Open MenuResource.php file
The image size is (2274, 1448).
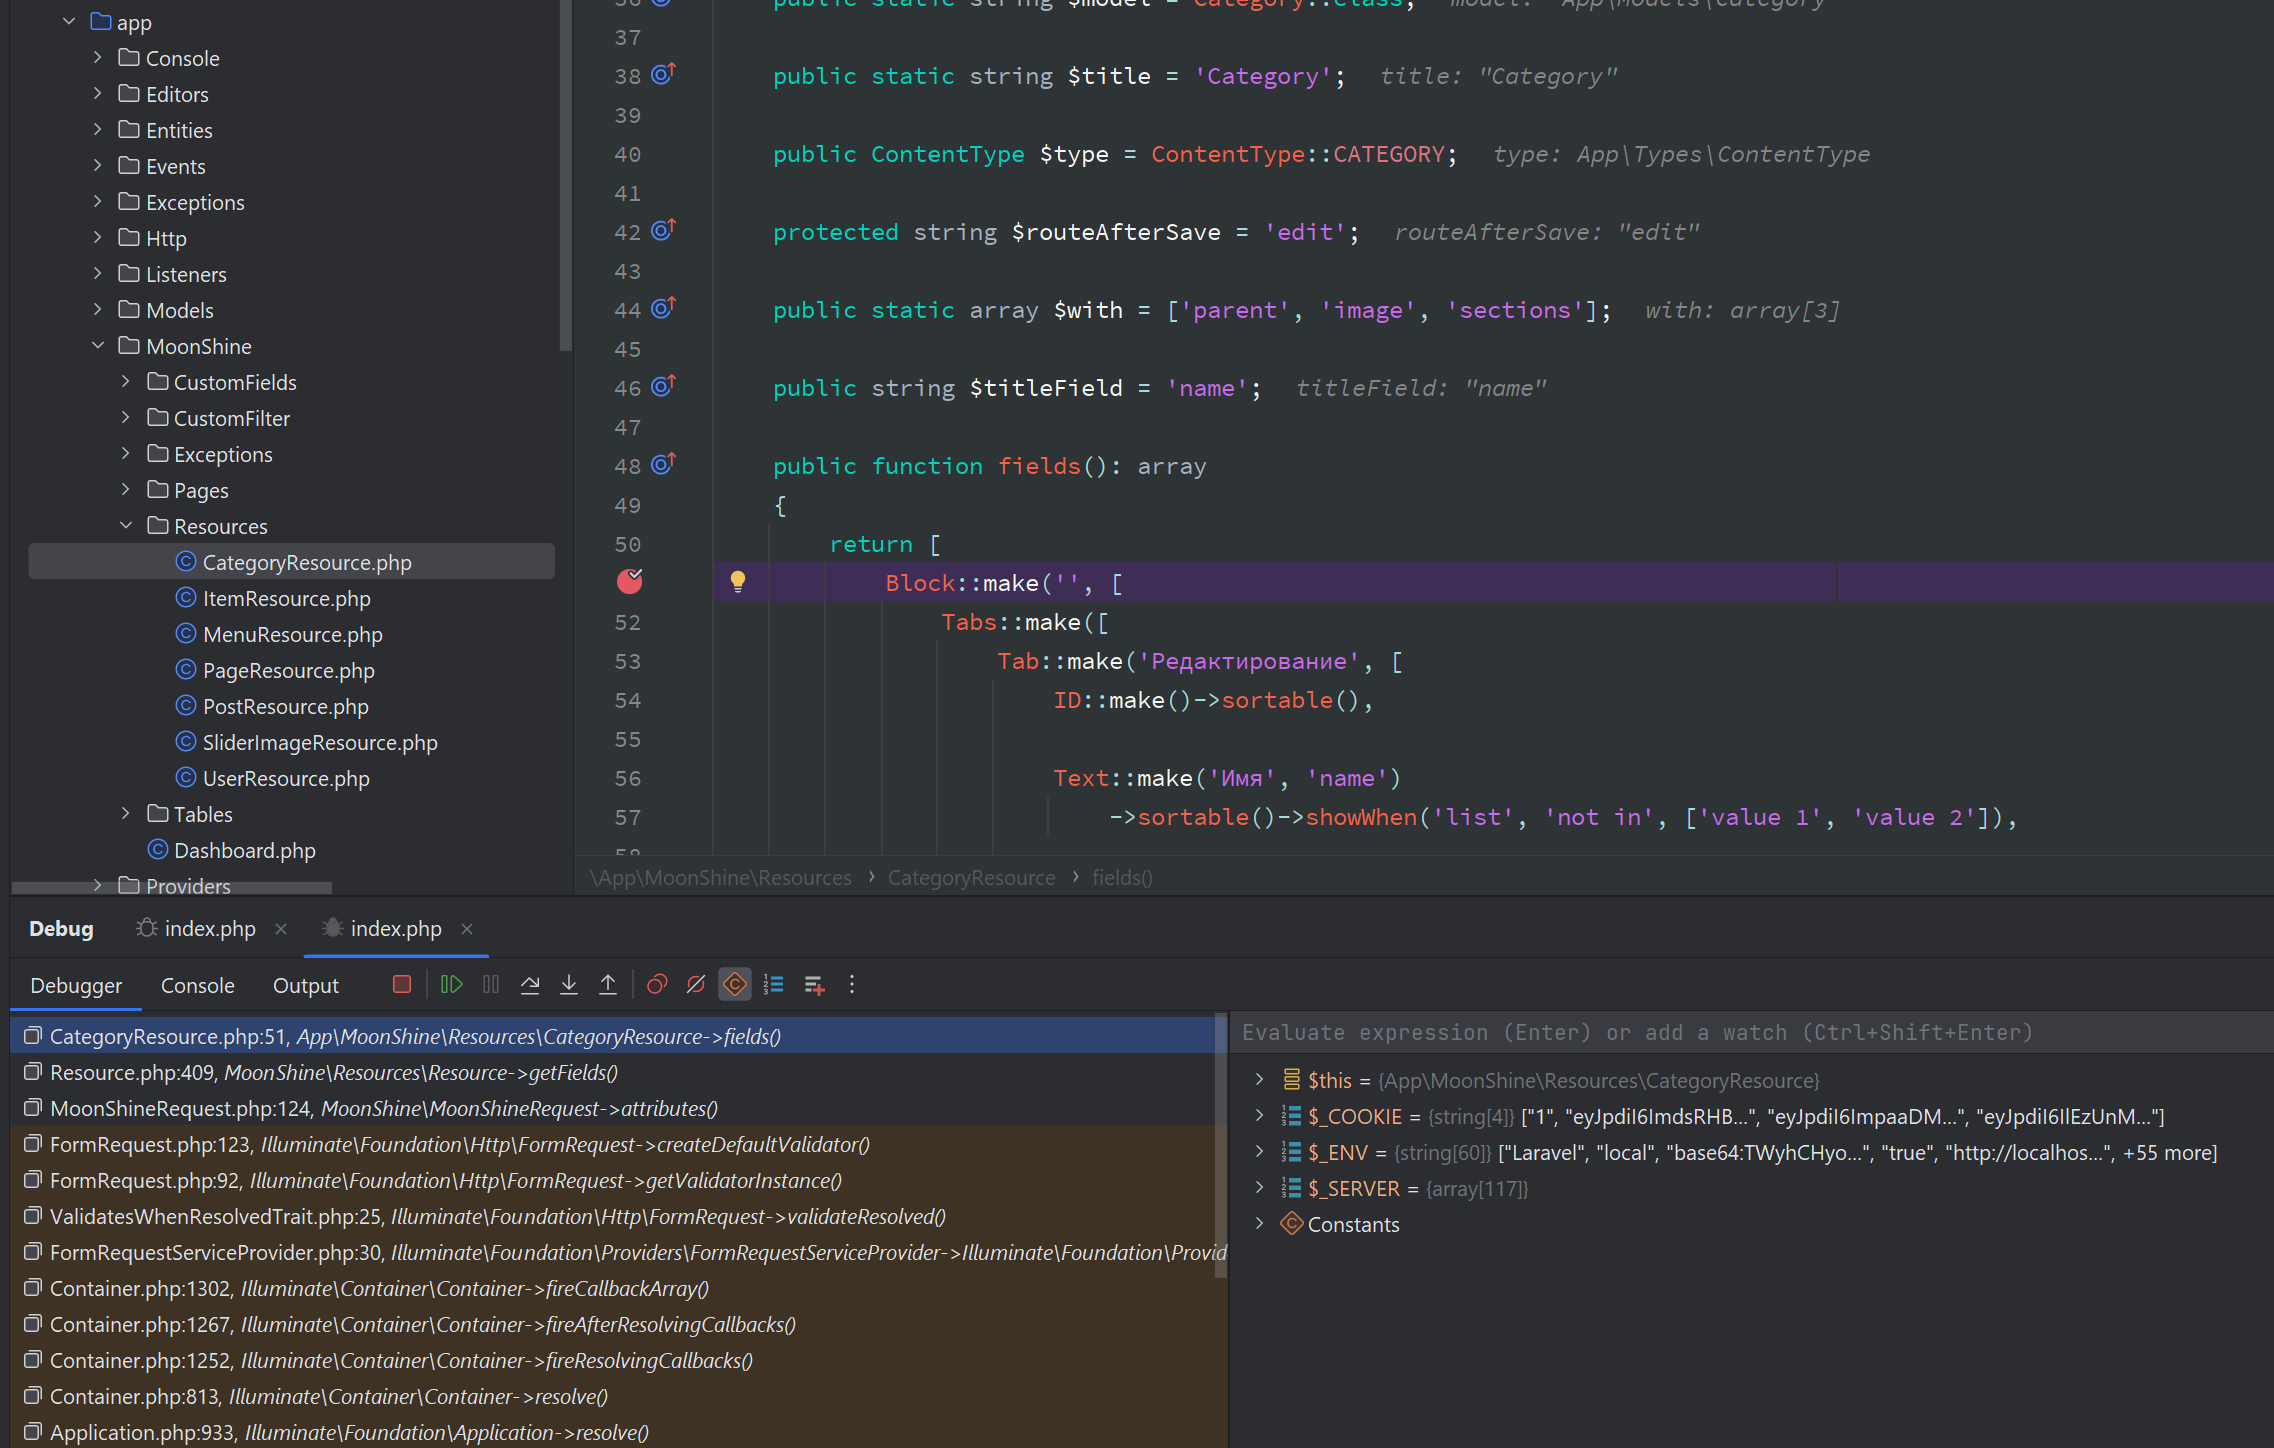tap(292, 634)
